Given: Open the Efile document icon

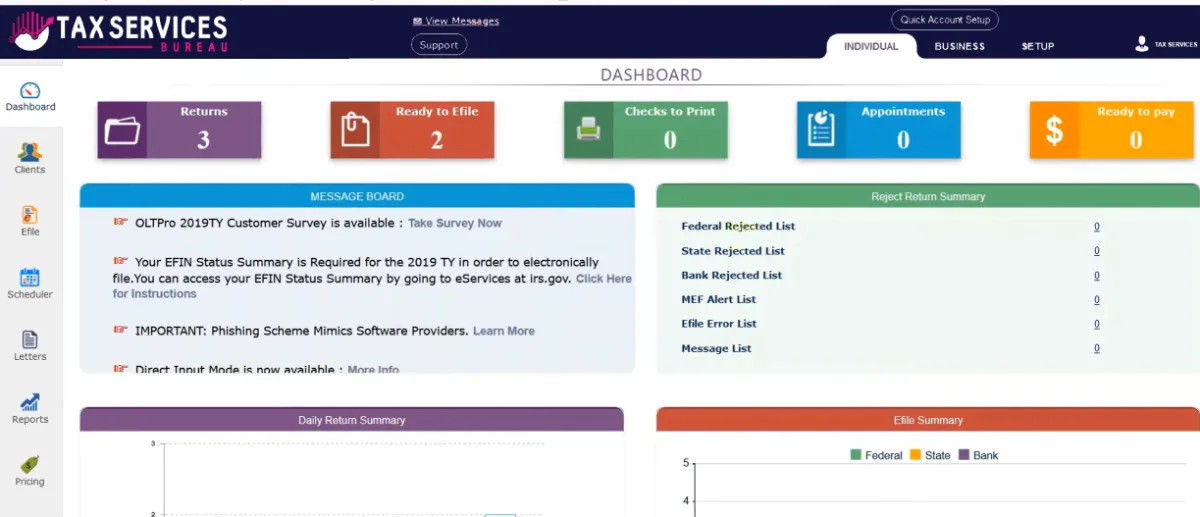Looking at the screenshot, I should [30, 215].
